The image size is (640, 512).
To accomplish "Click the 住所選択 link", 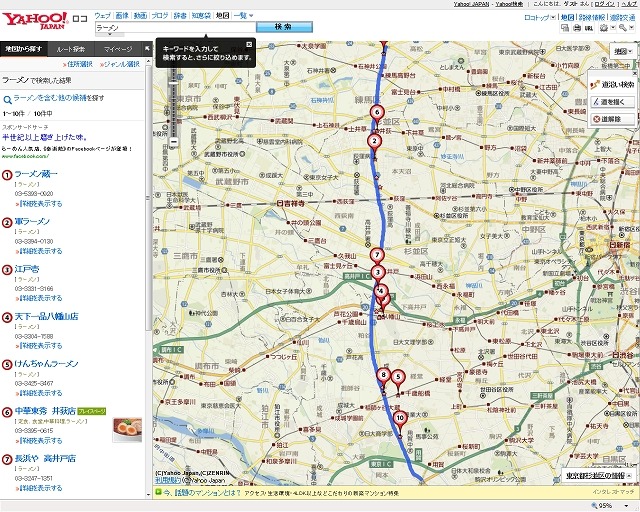I will tap(80, 64).
